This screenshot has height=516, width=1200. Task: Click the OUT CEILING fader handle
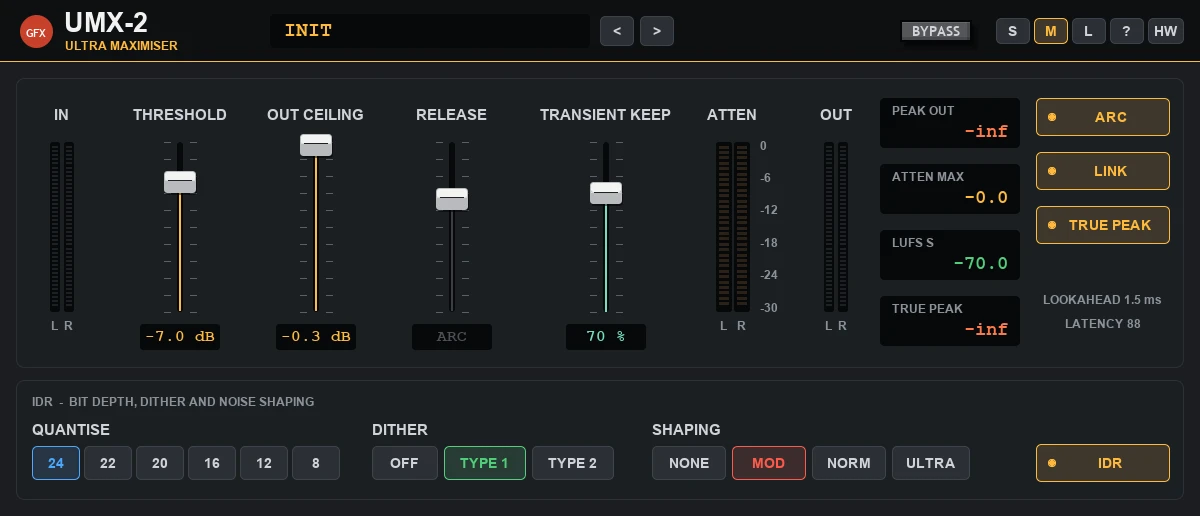pos(316,145)
